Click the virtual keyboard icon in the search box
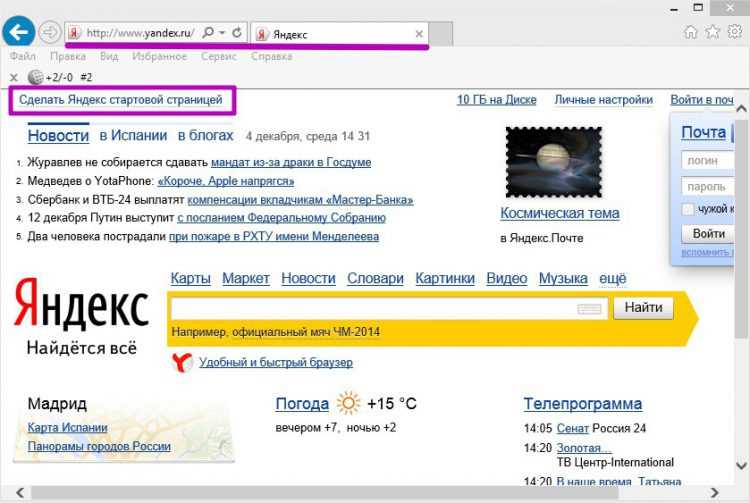The height and width of the screenshot is (503, 750). click(x=590, y=309)
